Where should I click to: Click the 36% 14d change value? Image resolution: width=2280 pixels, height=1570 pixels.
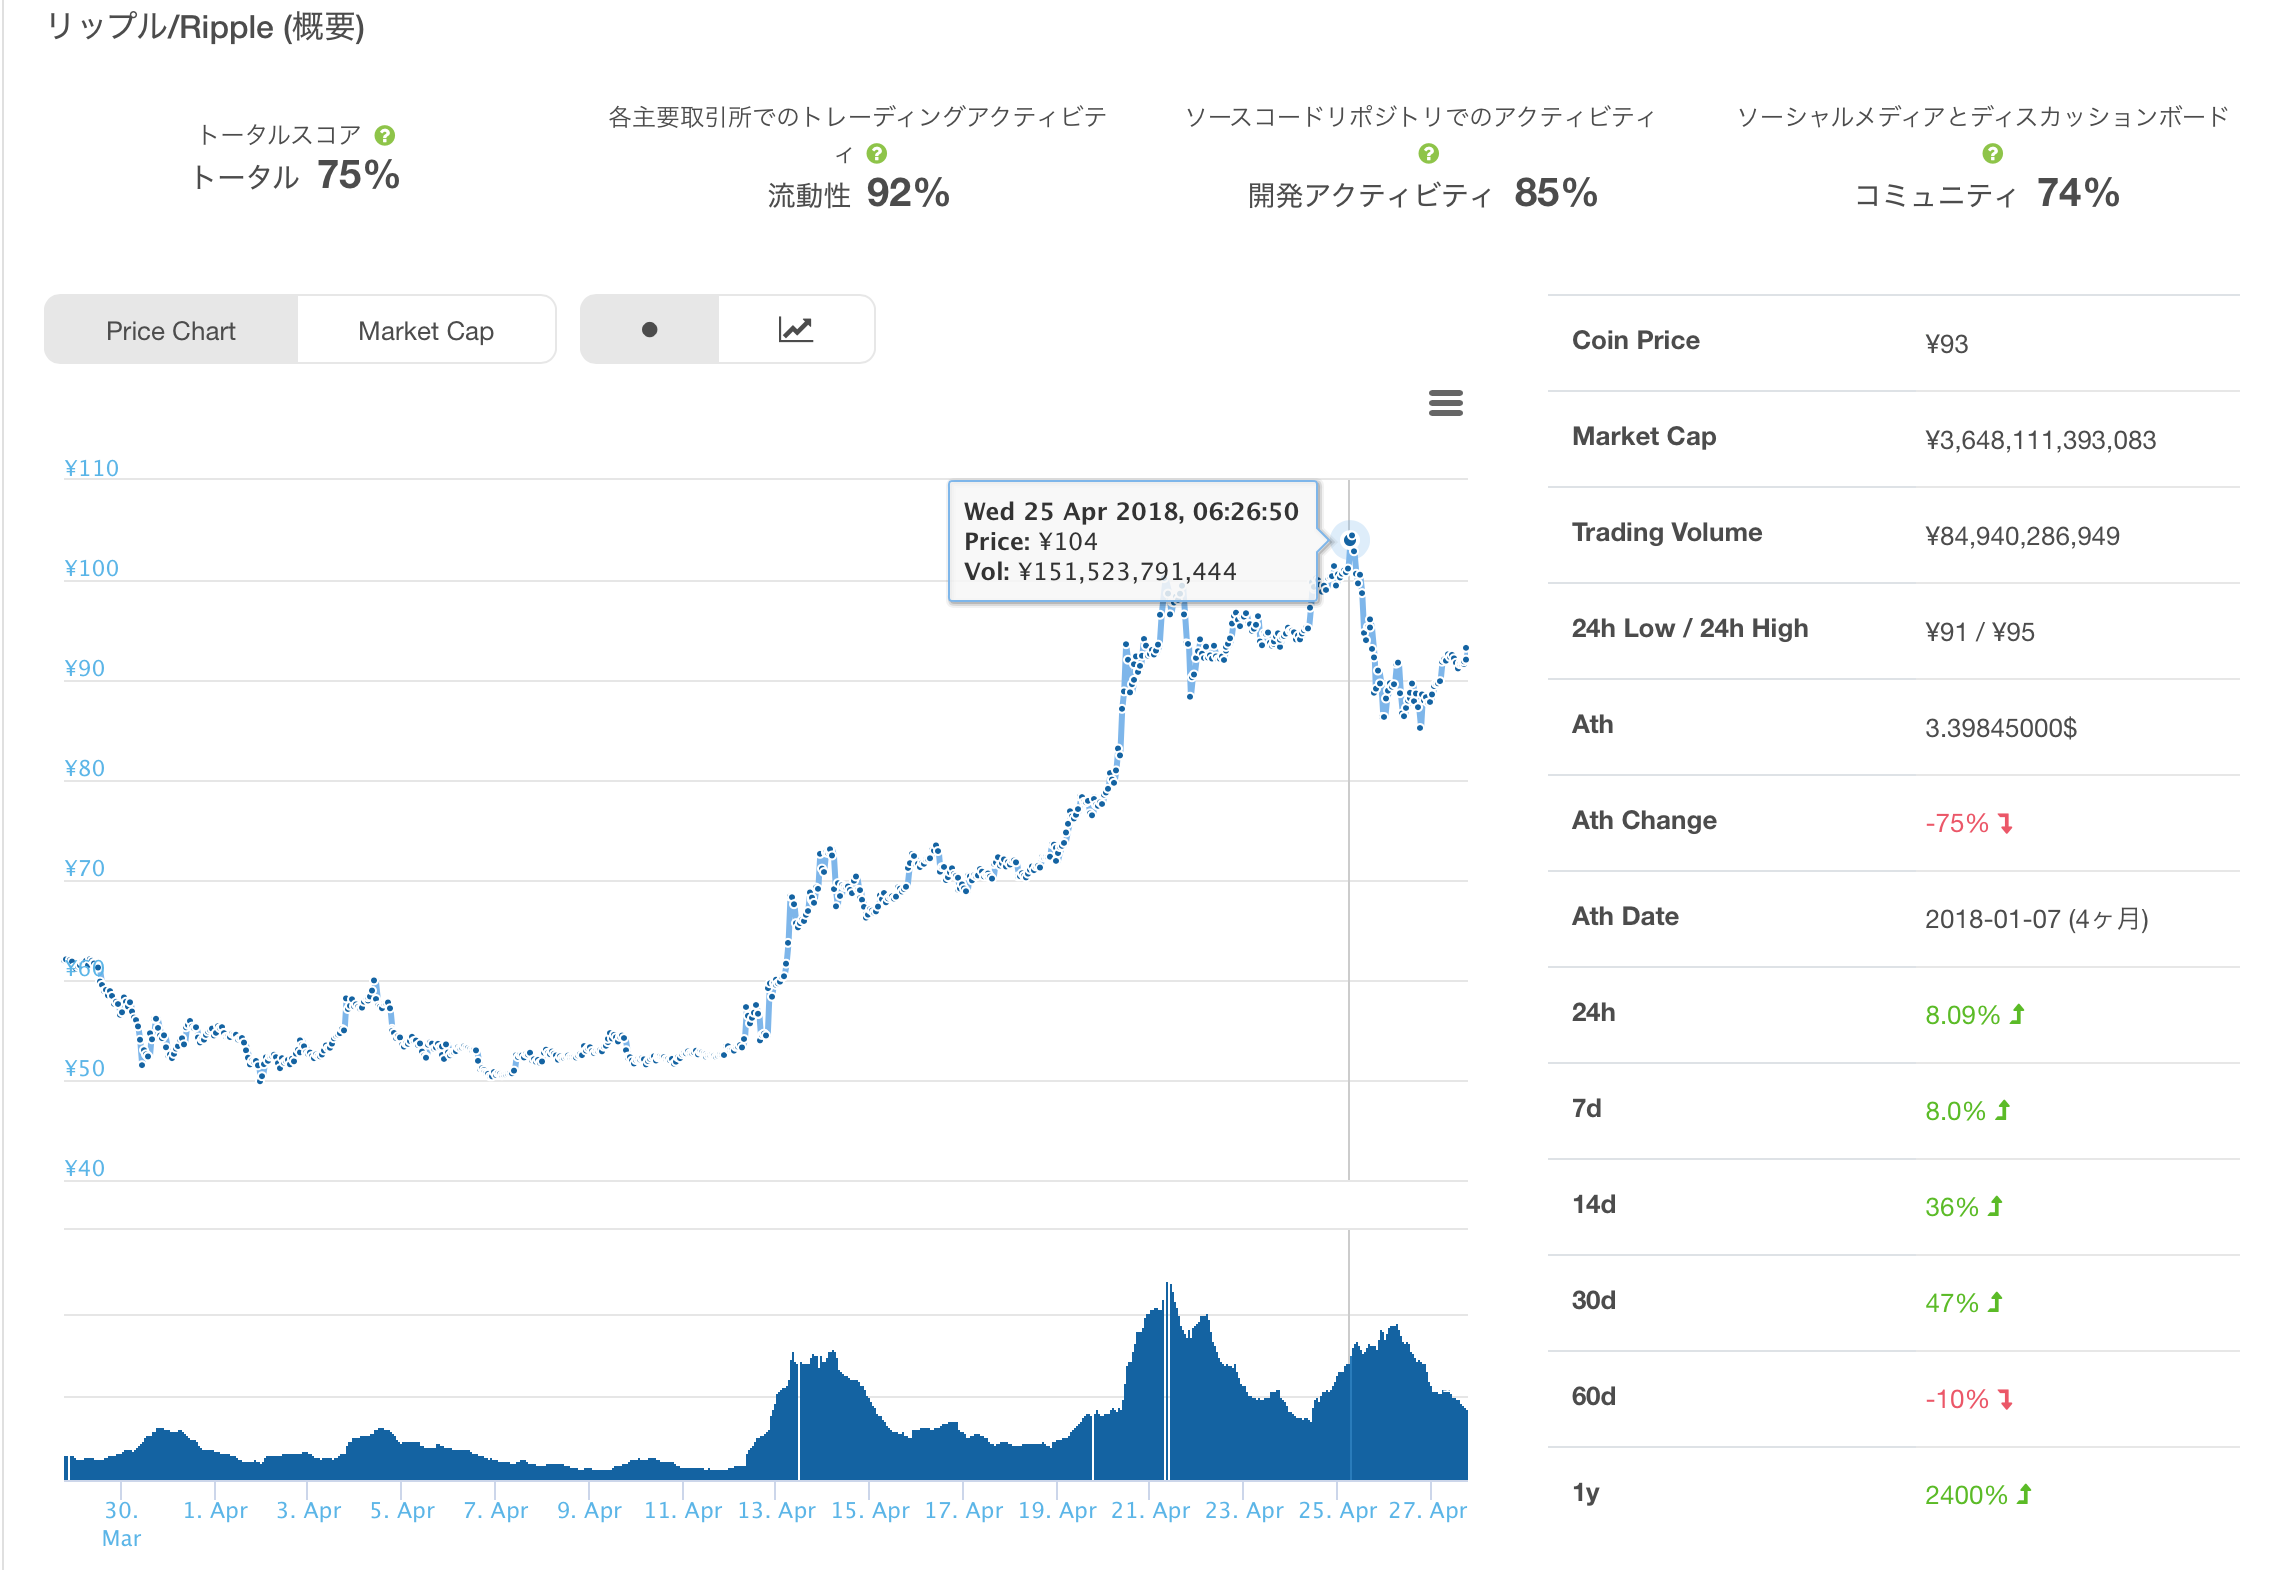pos(1951,1207)
